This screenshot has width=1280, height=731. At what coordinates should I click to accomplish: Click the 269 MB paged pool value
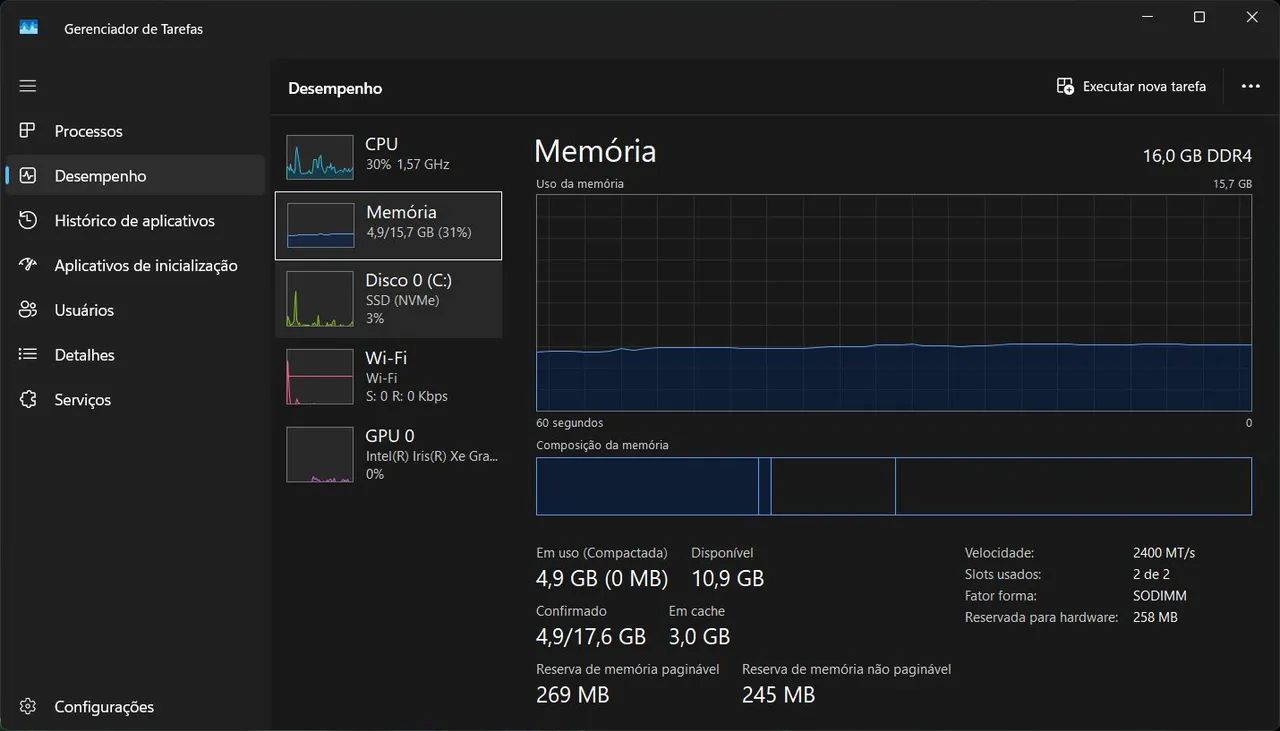[x=573, y=694]
